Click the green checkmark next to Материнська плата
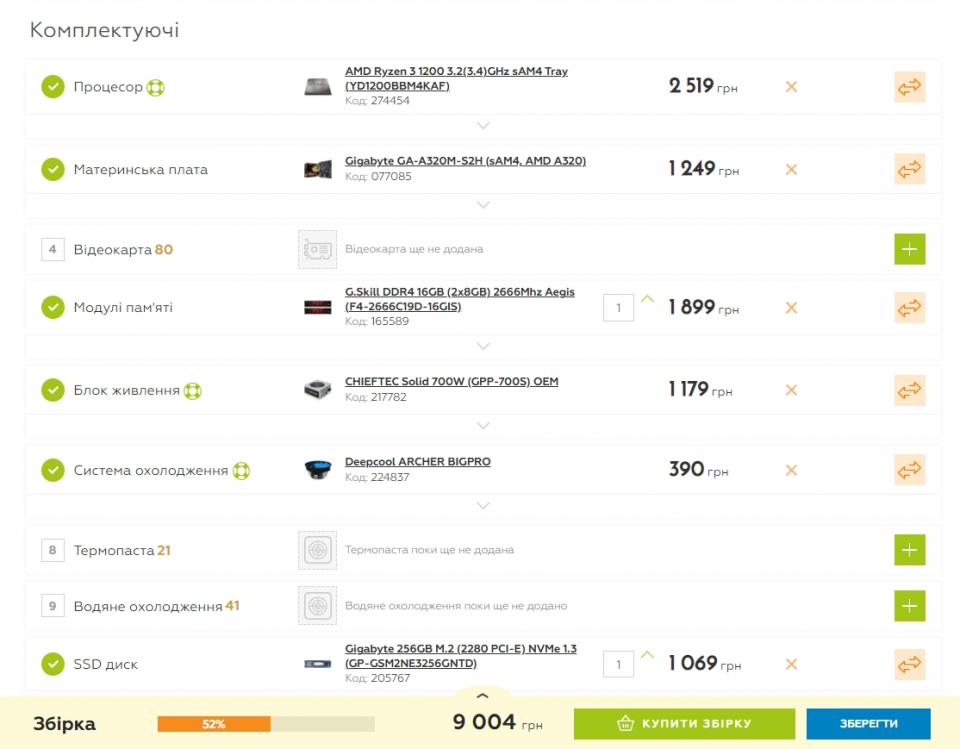This screenshot has width=960, height=749. tap(53, 170)
